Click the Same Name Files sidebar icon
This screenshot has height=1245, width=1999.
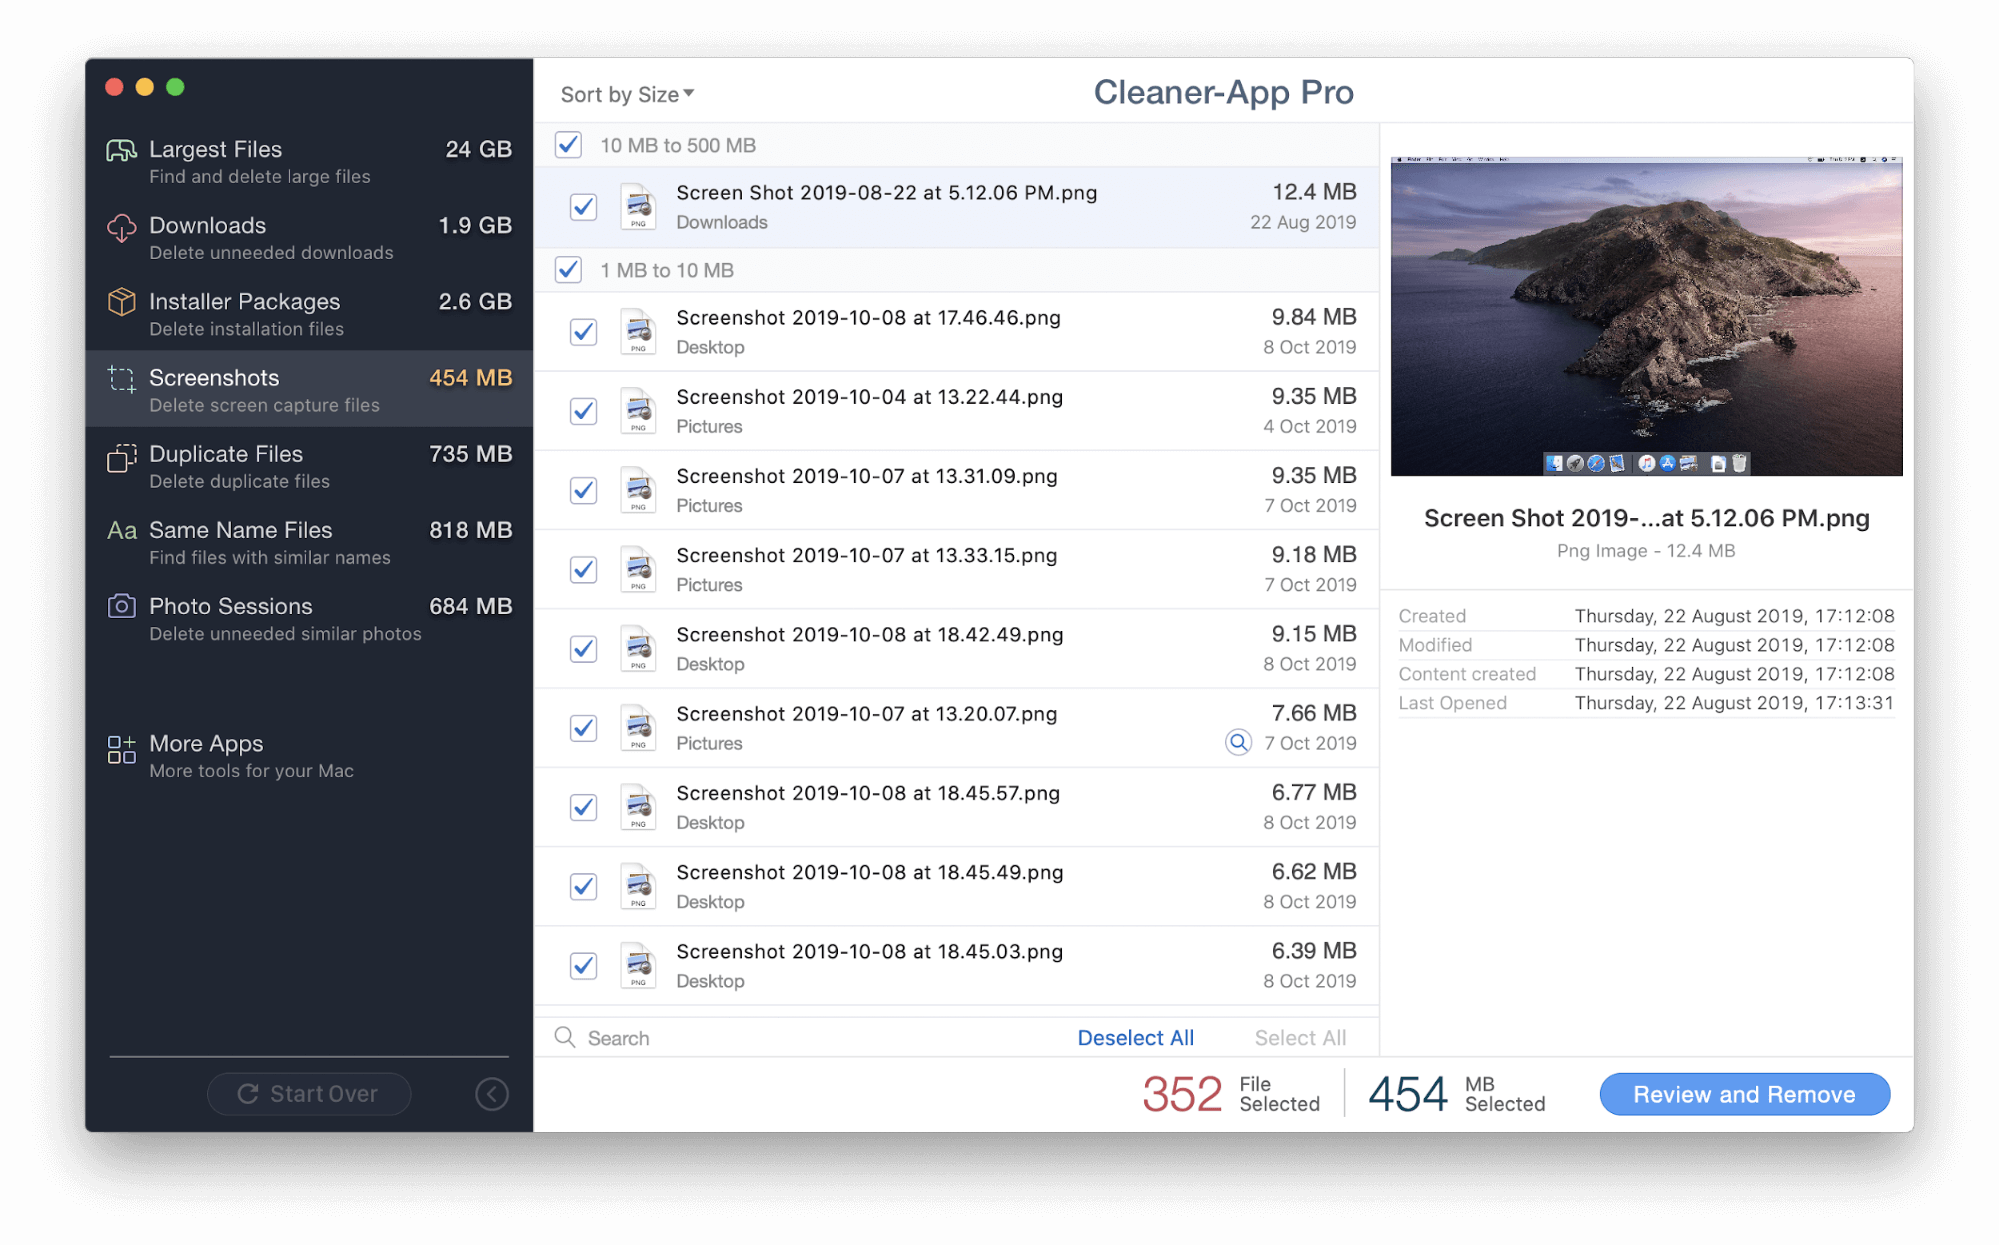(x=120, y=529)
